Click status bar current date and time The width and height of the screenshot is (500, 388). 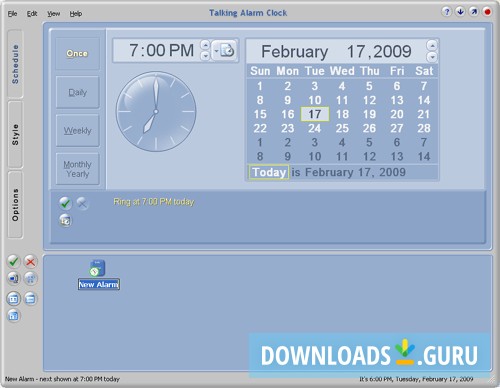tap(416, 379)
